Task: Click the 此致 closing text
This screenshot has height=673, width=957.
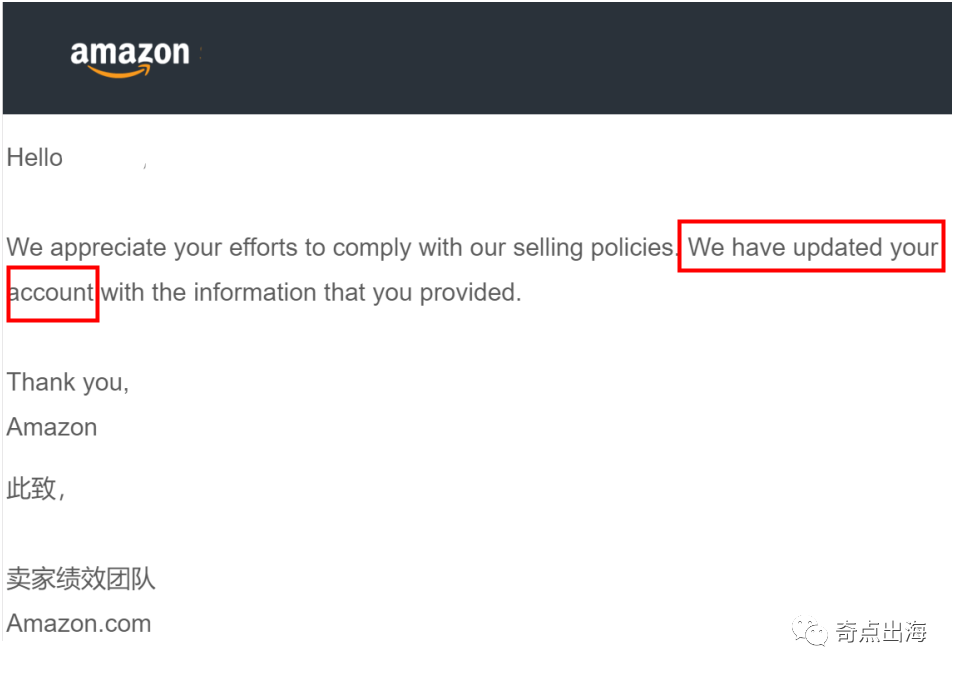Action: (x=35, y=489)
